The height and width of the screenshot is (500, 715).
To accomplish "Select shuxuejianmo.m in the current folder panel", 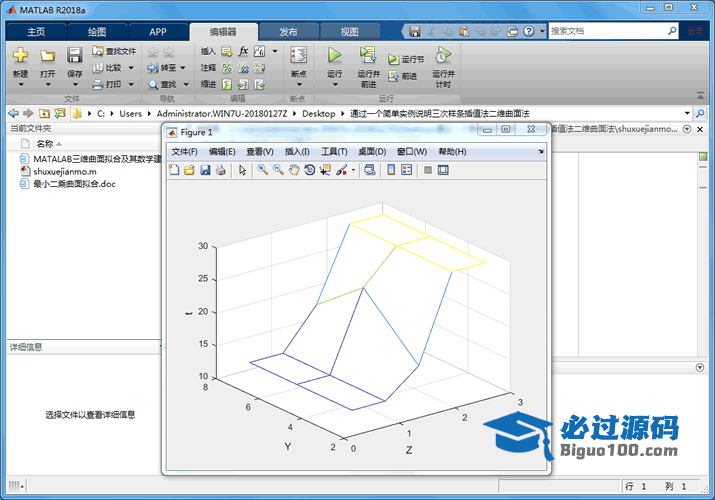I will [65, 171].
